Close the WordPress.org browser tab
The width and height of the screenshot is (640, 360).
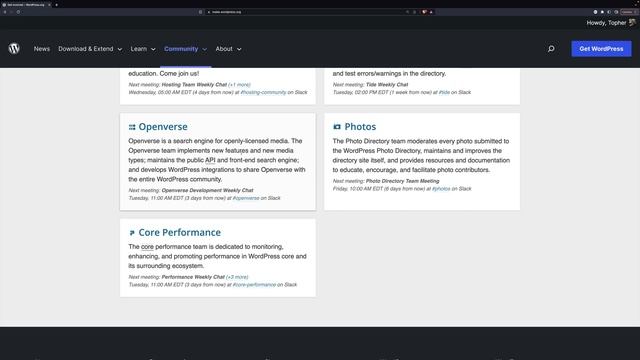[x=49, y=4]
